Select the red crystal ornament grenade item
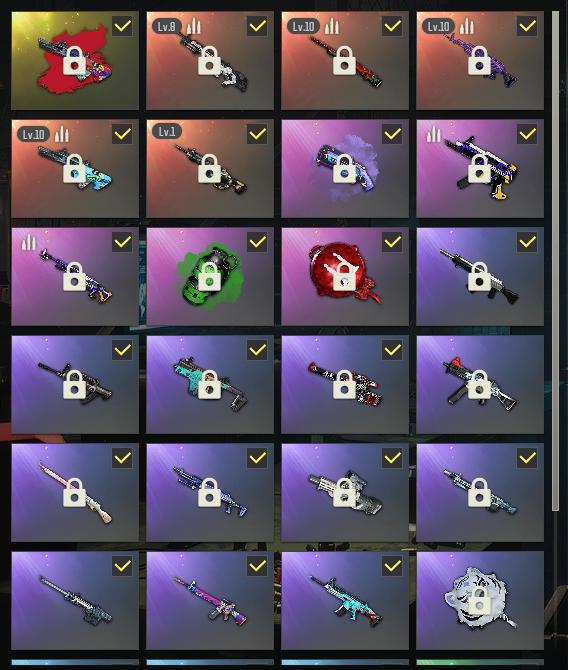This screenshot has height=670, width=568. (x=345, y=276)
